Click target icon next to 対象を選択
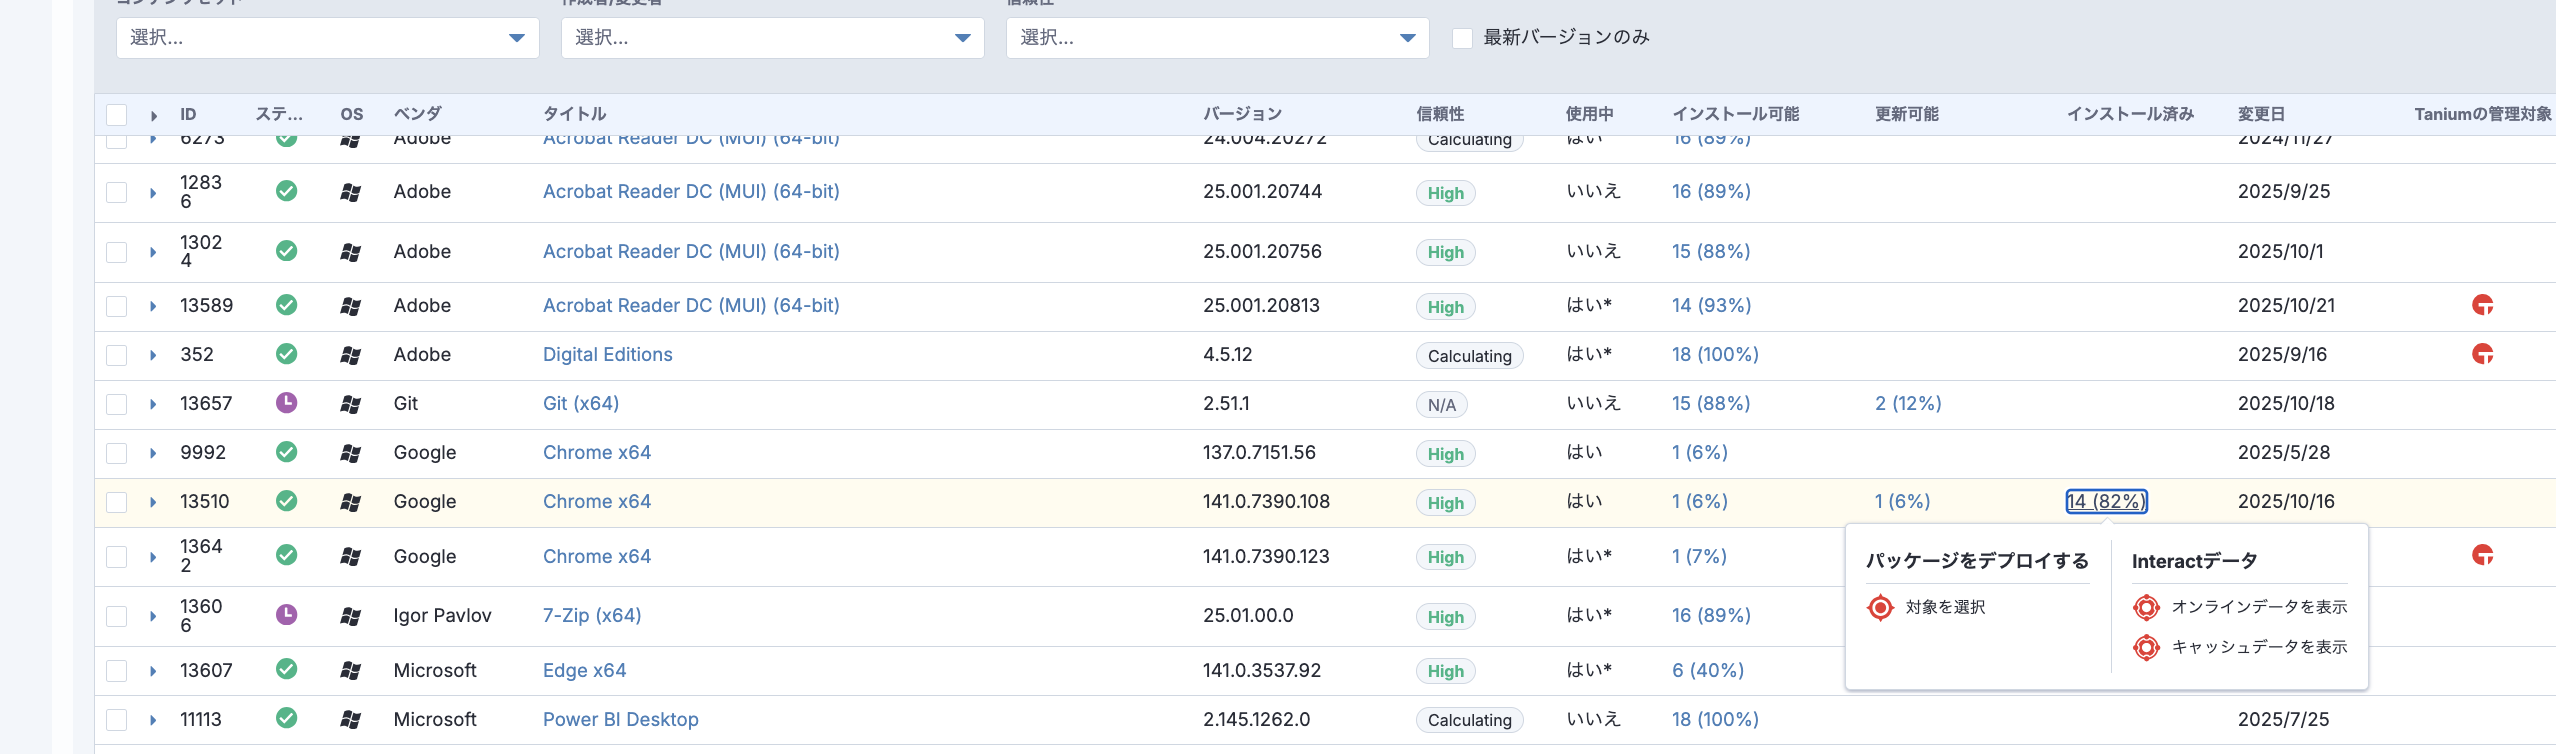The height and width of the screenshot is (754, 2556). [x=1880, y=607]
